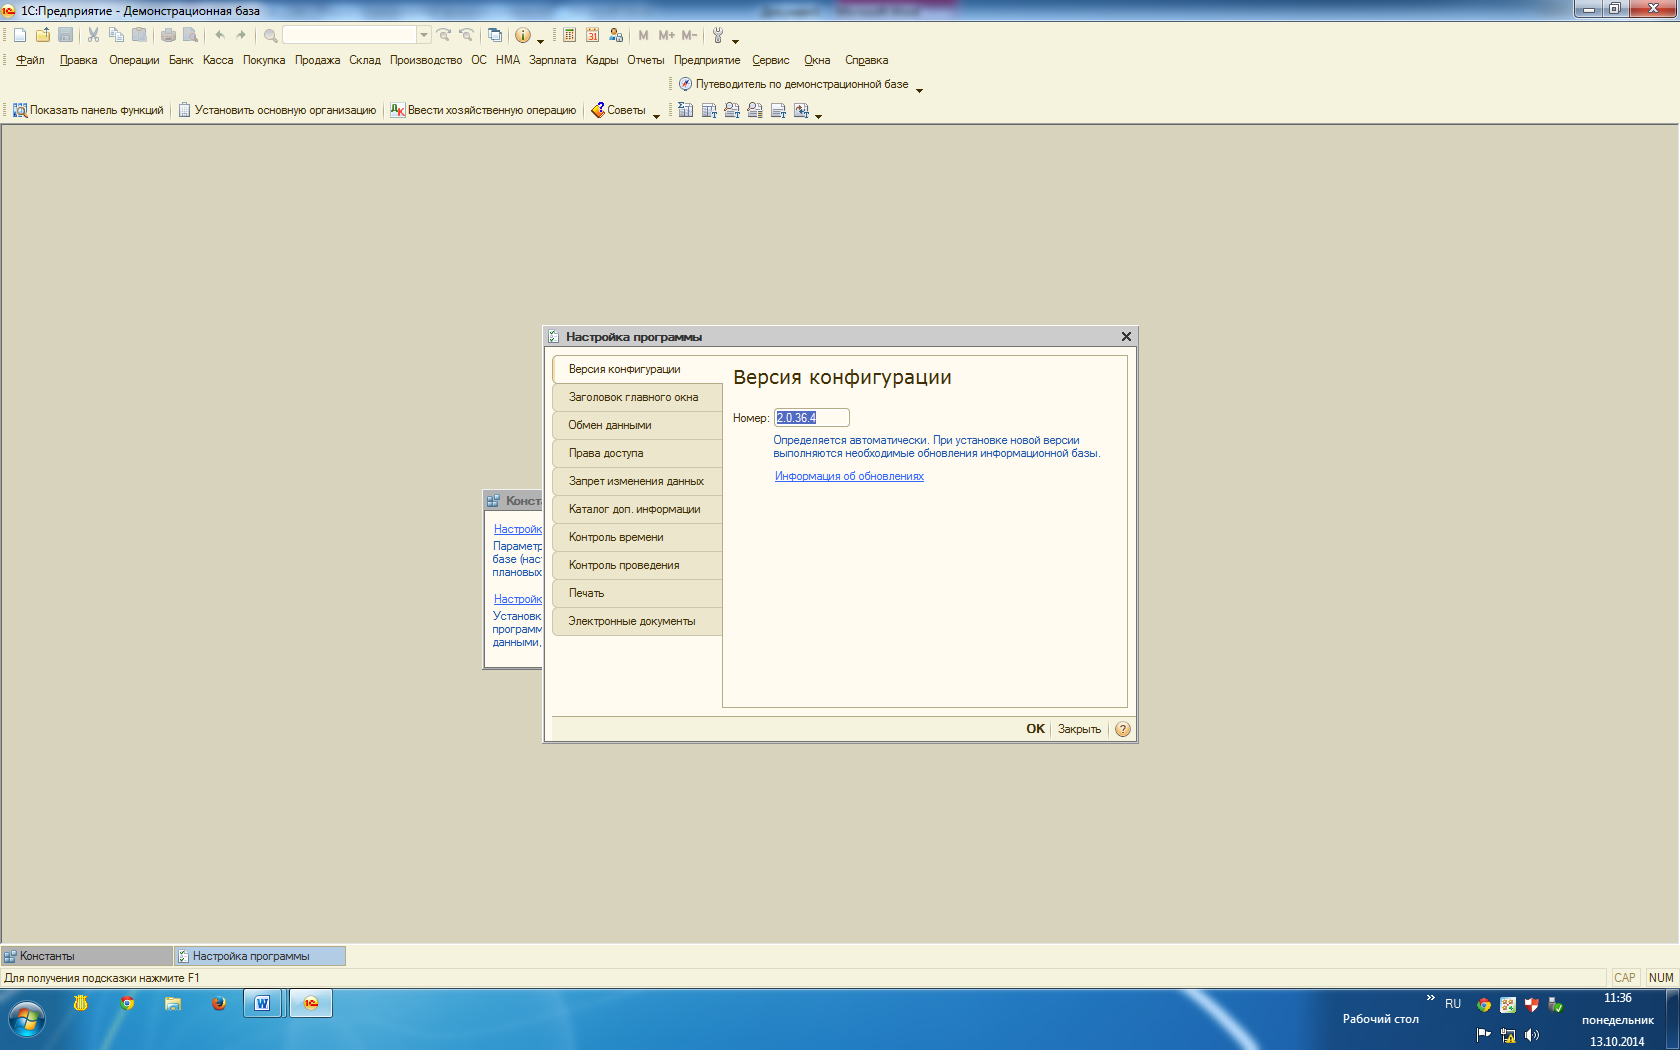Open the Сервис menu
The image size is (1680, 1050).
coord(770,60)
